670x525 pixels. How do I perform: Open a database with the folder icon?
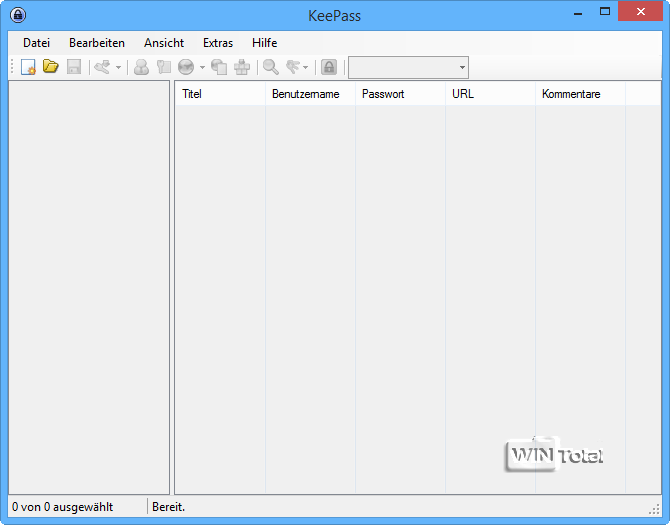pos(51,67)
